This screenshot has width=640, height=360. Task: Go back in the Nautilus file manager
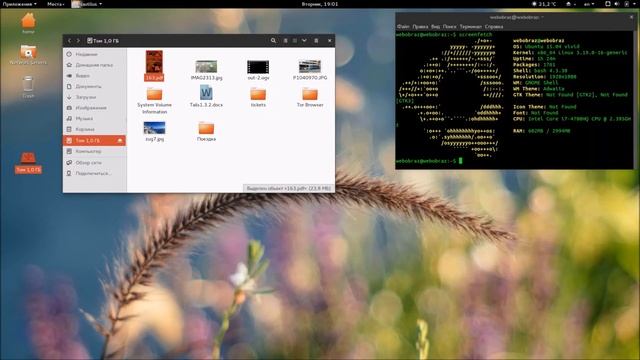click(69, 41)
